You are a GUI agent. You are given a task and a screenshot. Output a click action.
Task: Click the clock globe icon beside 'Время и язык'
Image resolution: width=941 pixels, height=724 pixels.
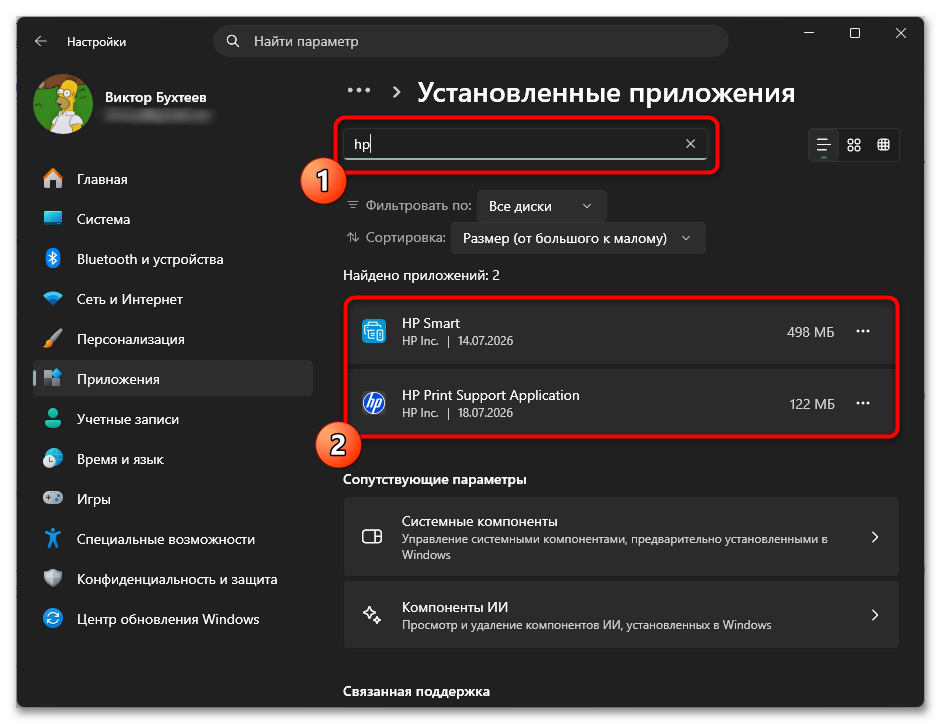point(53,458)
